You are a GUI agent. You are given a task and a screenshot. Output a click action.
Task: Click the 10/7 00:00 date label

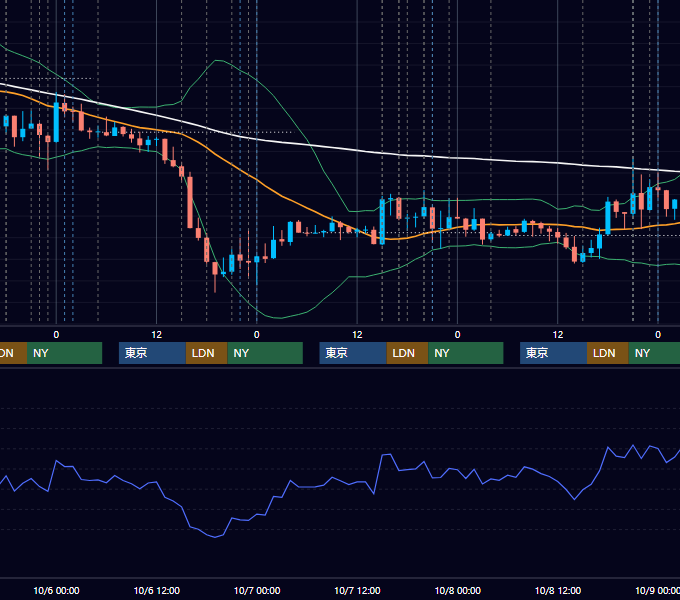tap(257, 590)
